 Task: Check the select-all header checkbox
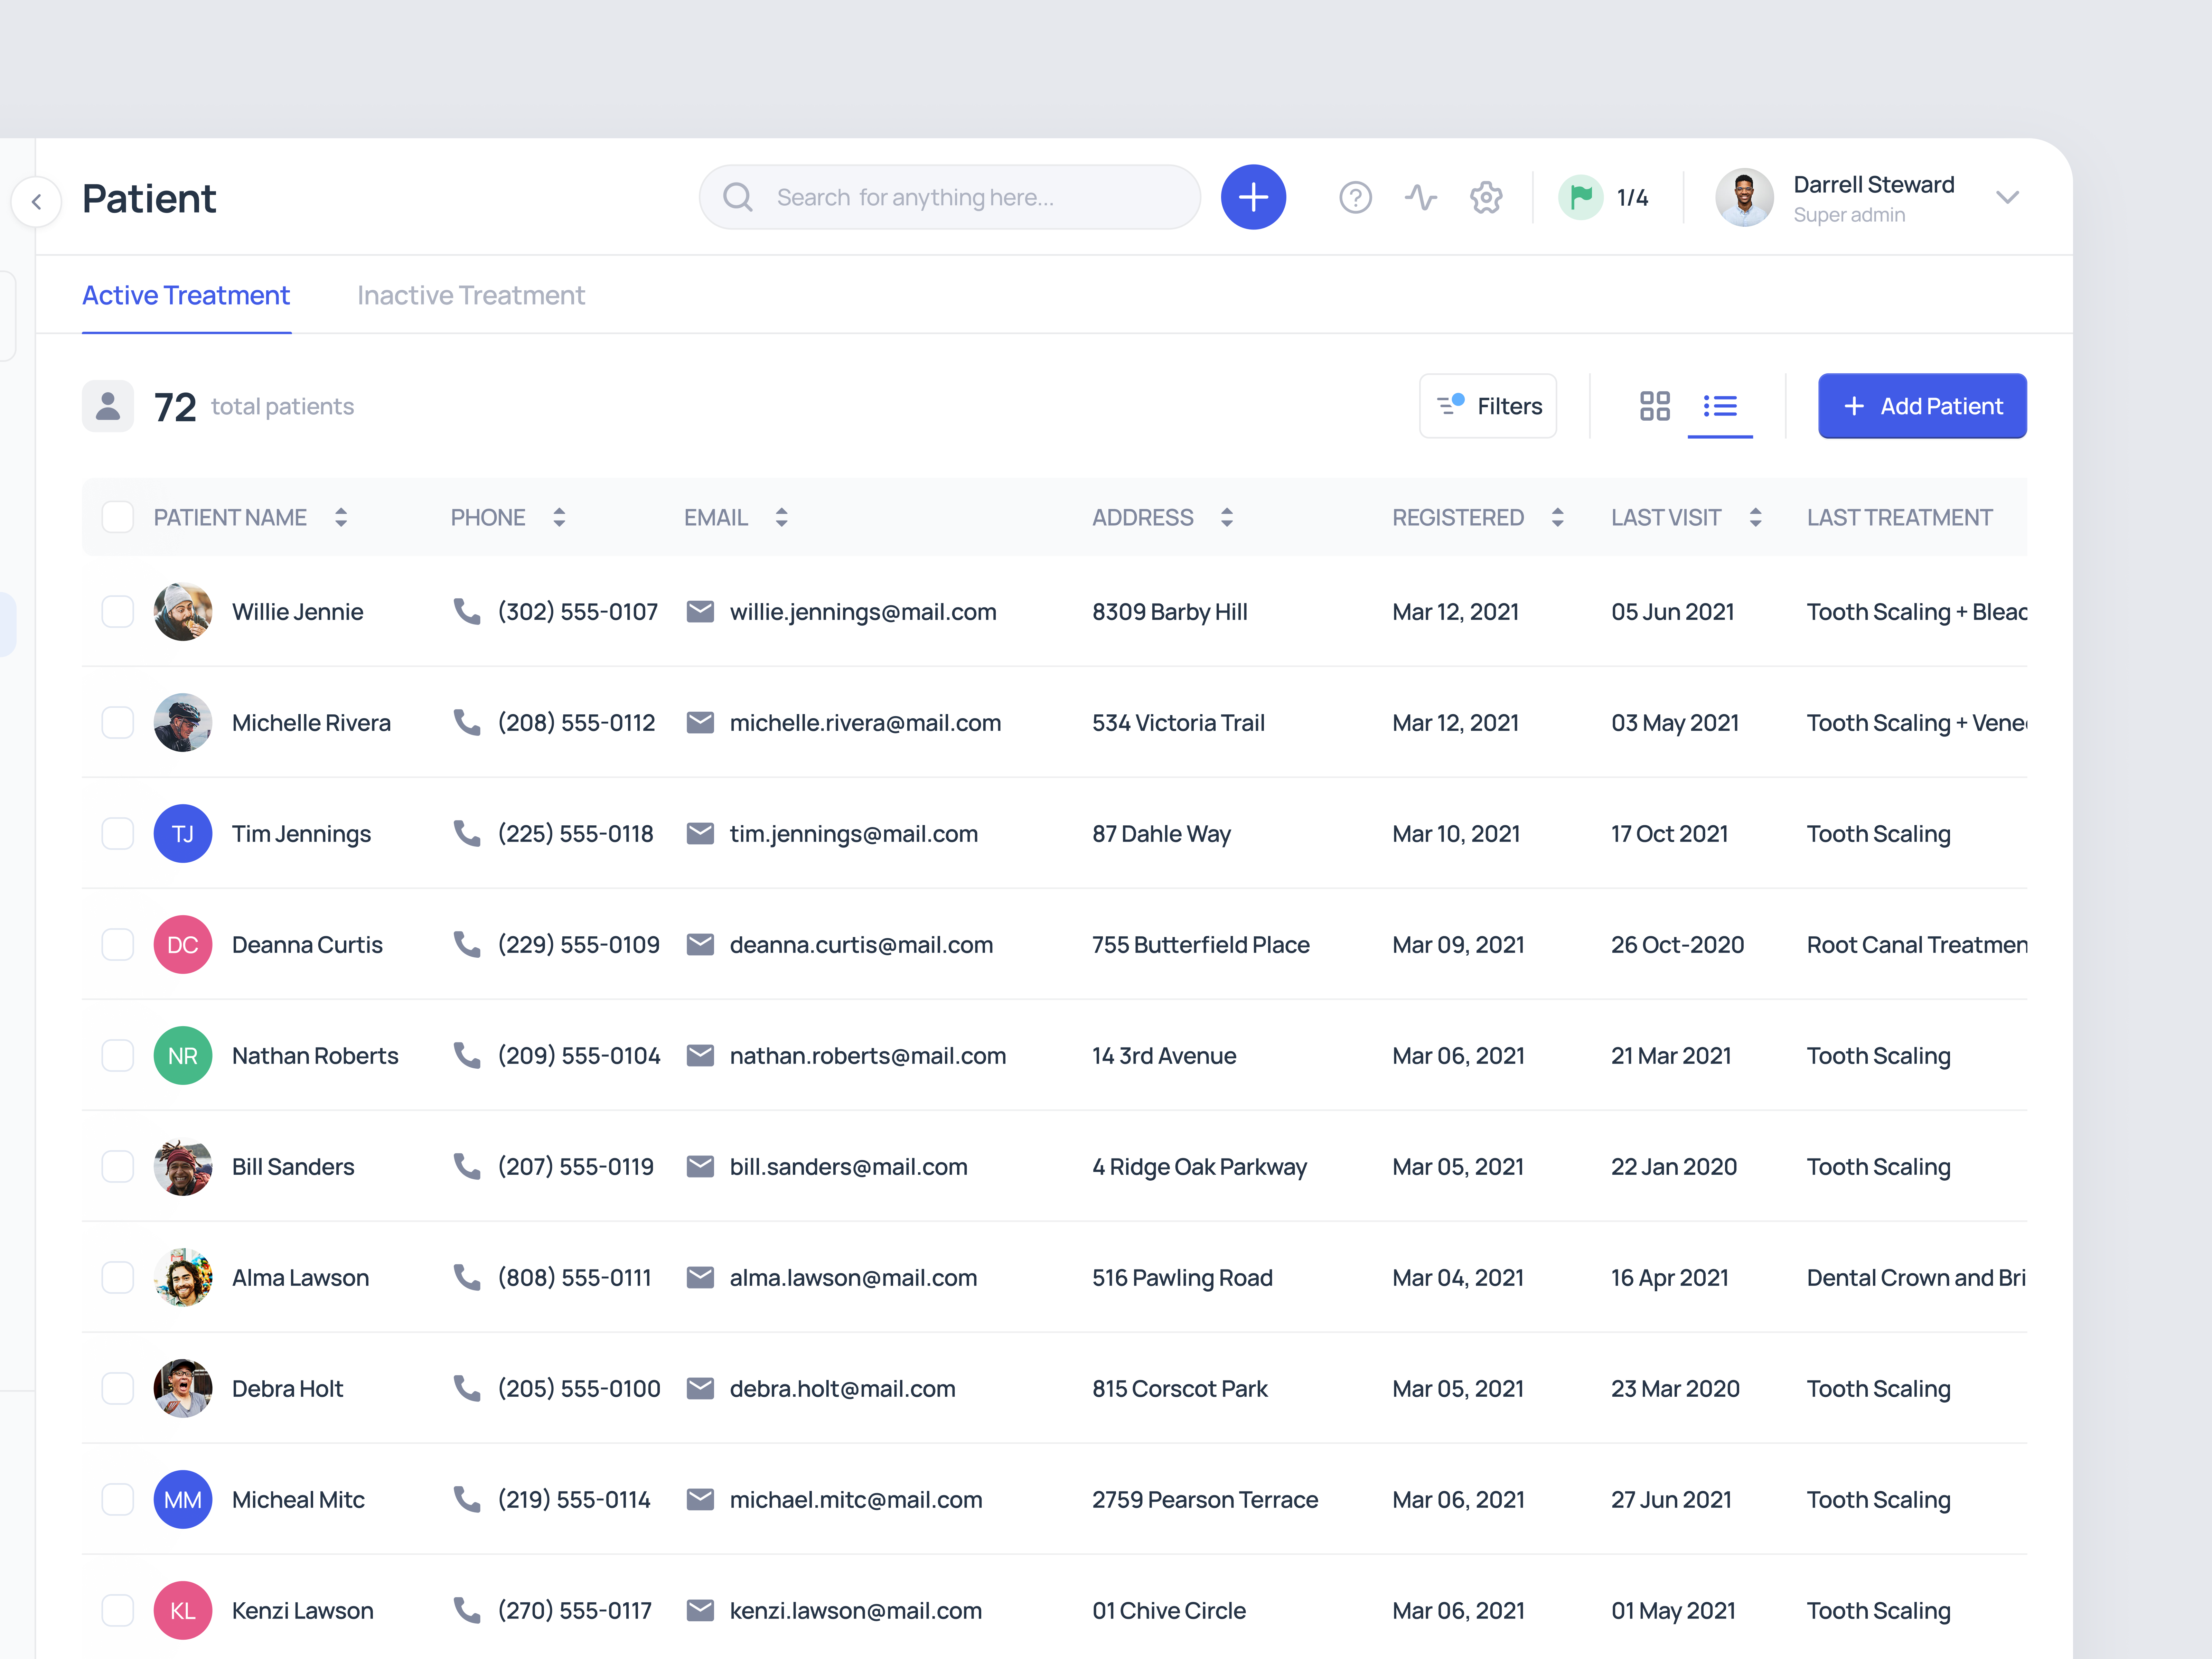(x=118, y=517)
